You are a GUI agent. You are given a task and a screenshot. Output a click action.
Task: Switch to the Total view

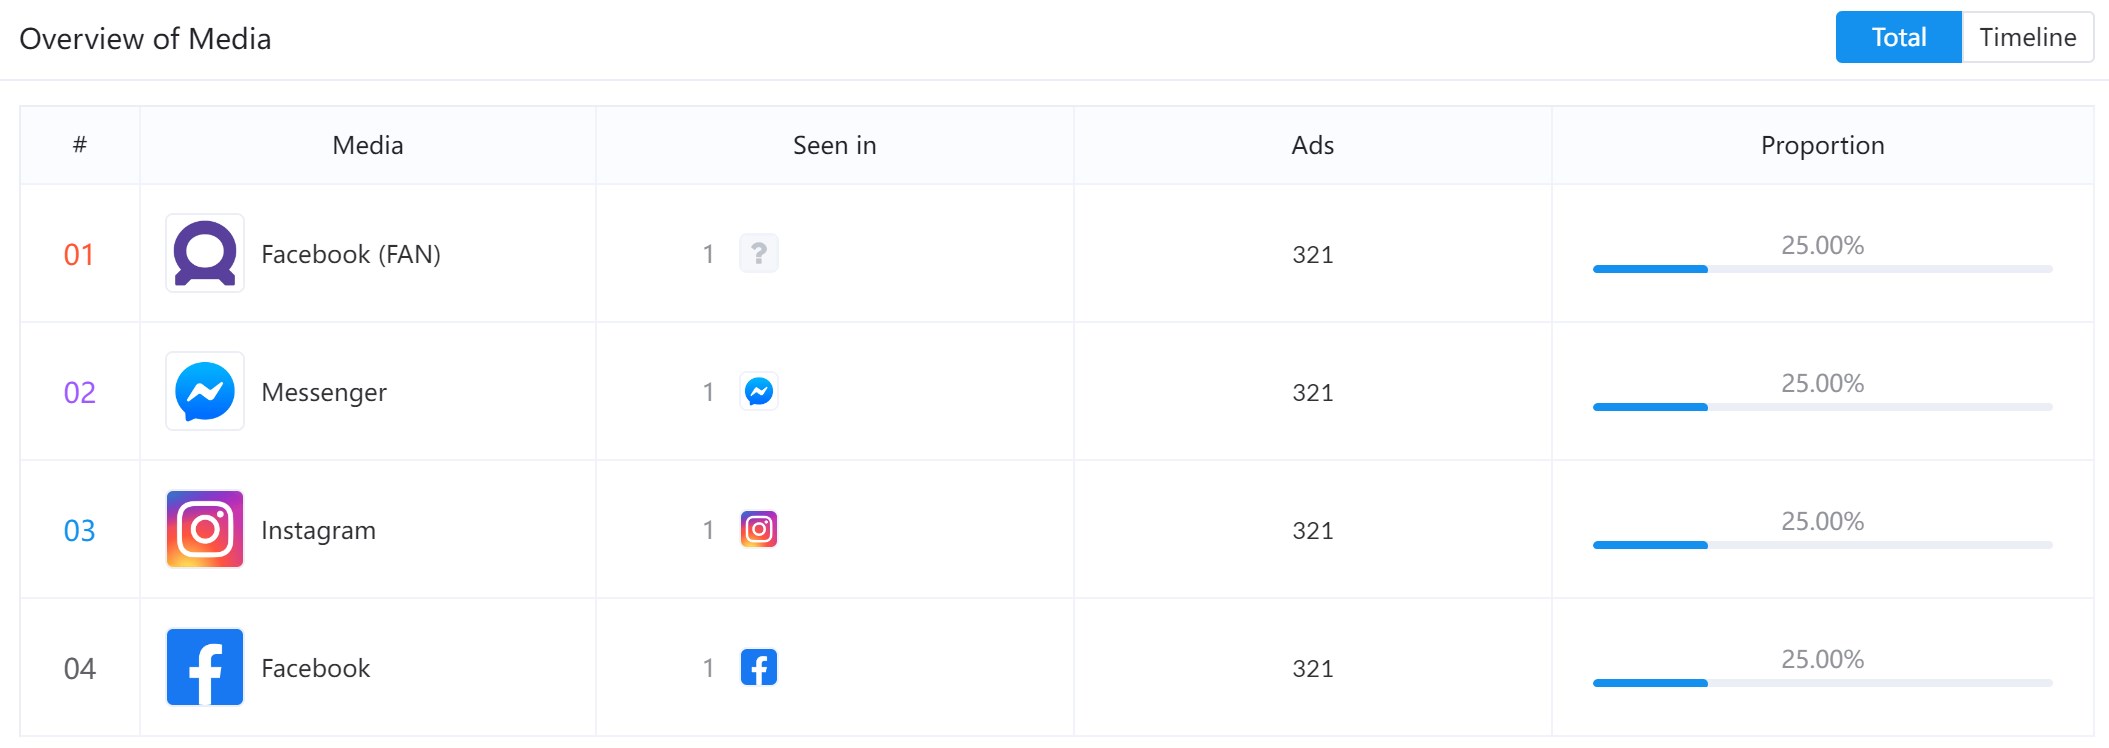(1899, 37)
